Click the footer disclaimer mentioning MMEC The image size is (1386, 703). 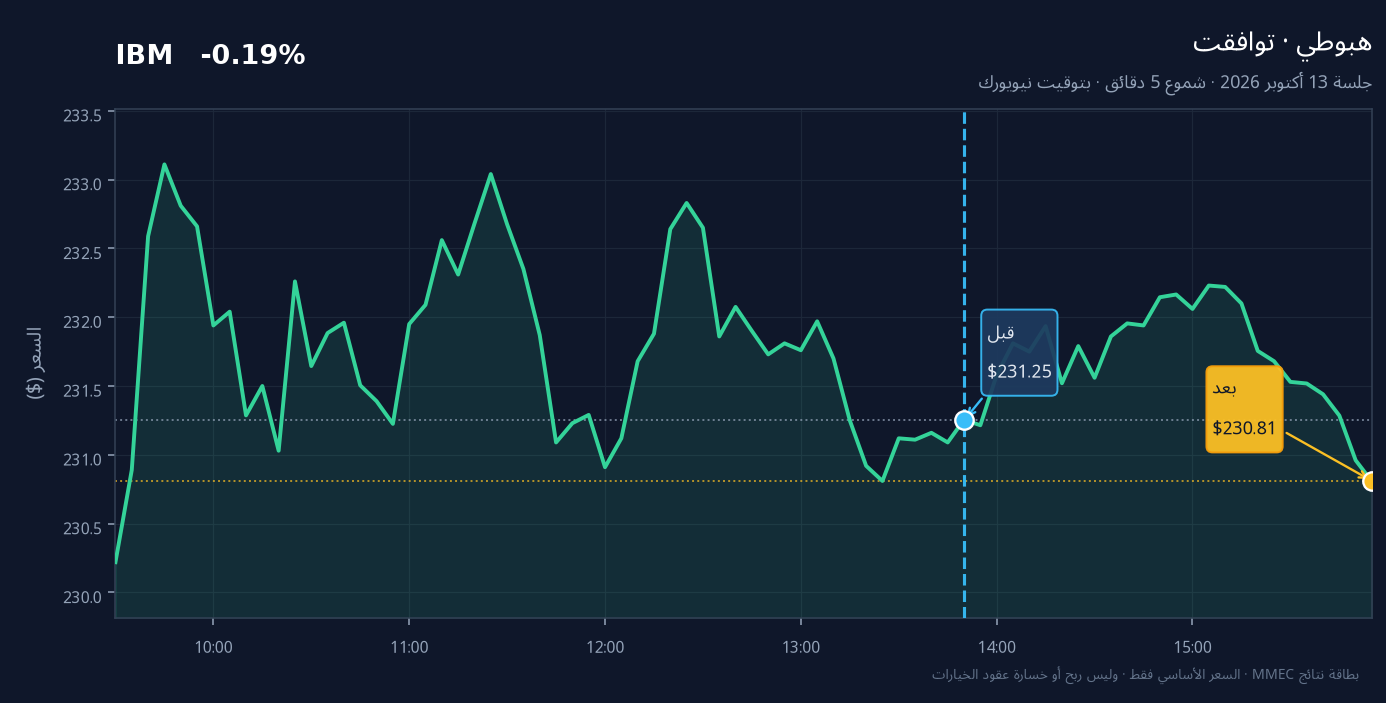tap(1145, 674)
